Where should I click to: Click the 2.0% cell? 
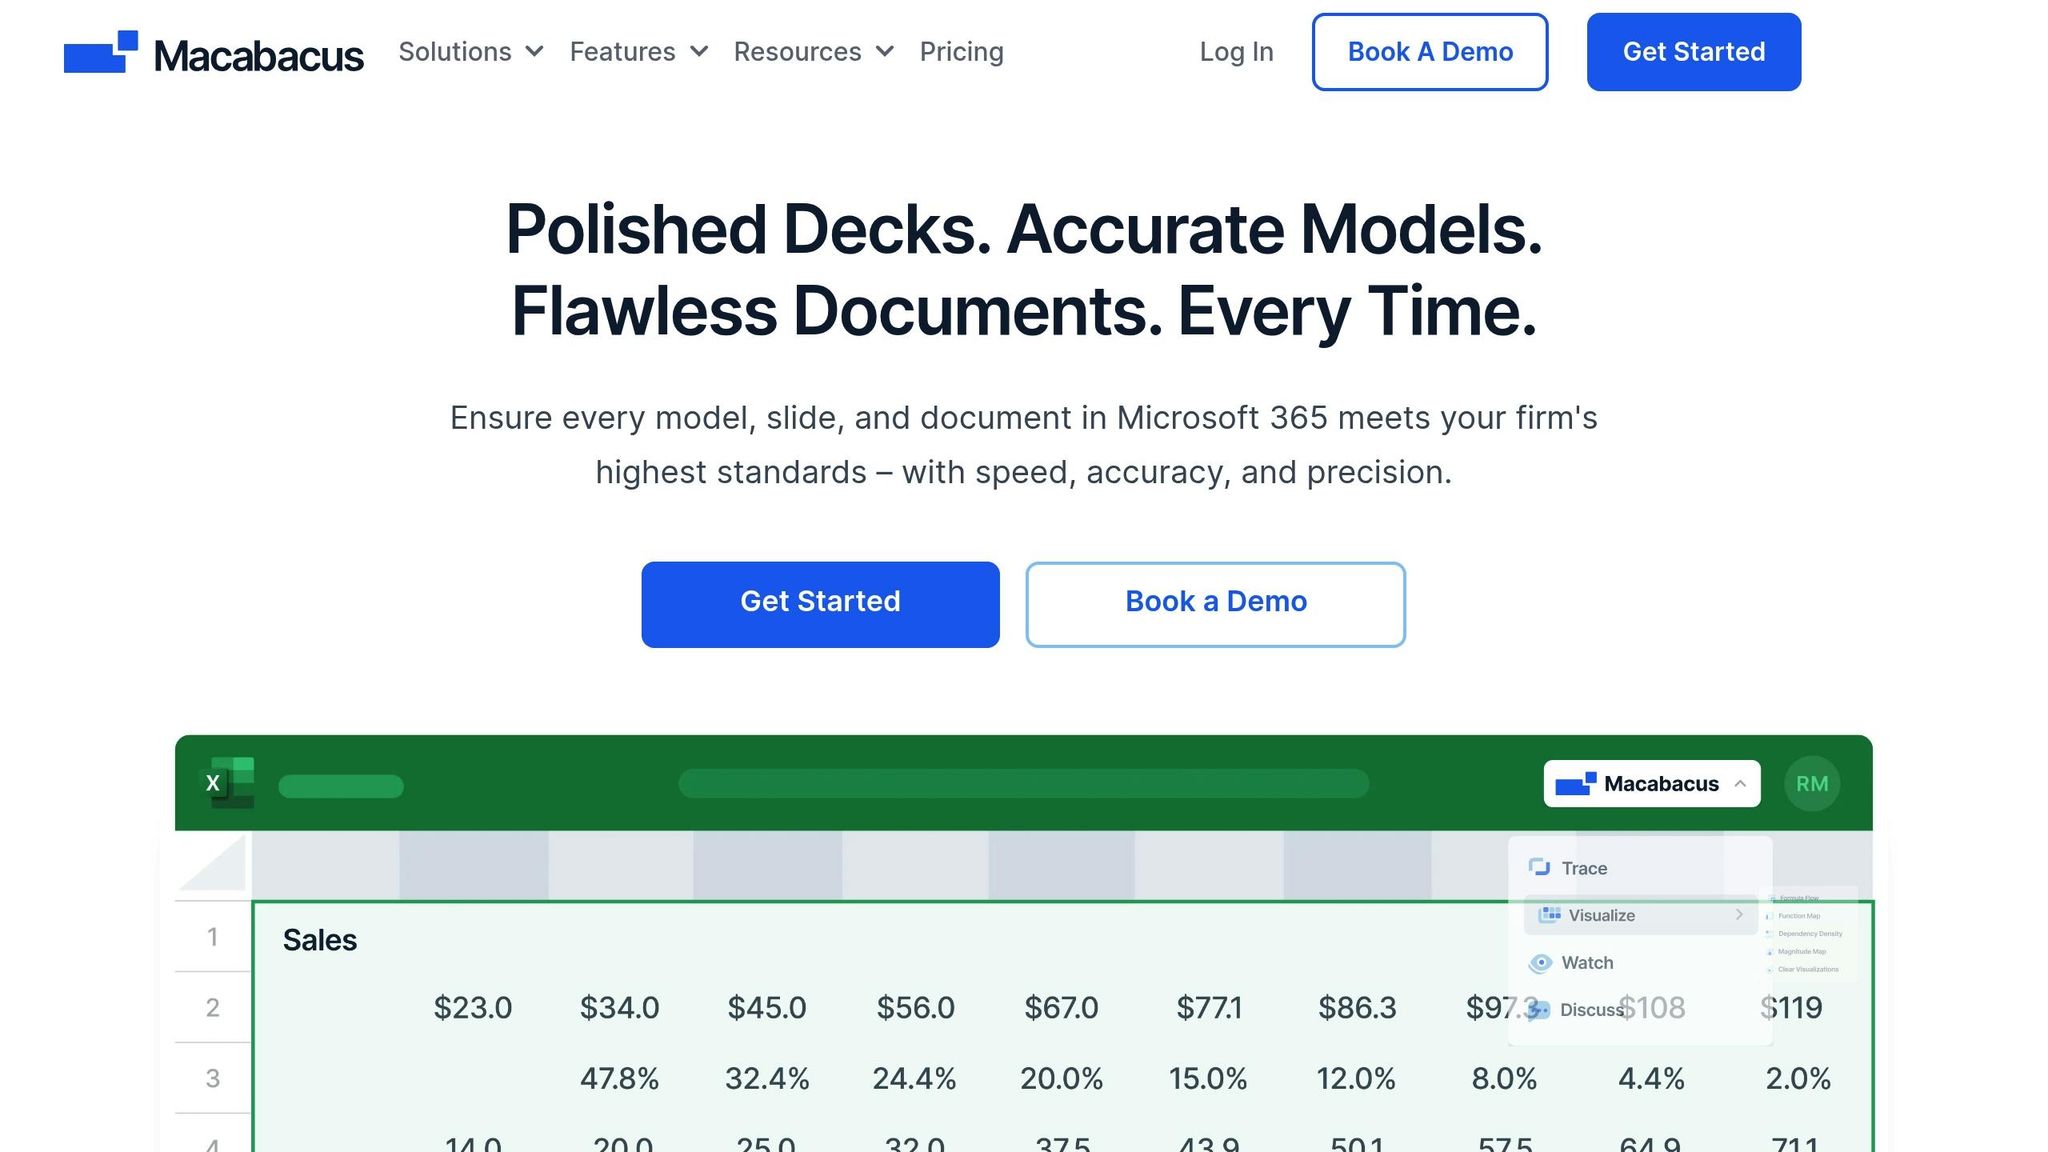click(1798, 1079)
